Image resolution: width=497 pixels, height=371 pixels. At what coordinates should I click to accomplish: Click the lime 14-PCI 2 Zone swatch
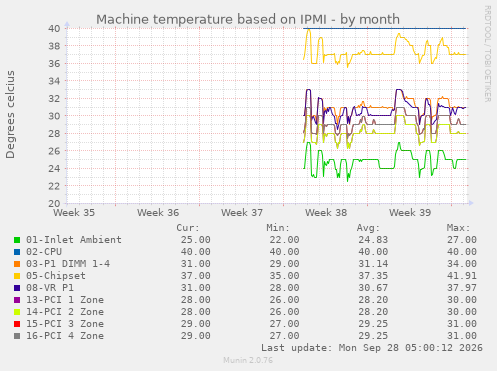[x=17, y=312]
